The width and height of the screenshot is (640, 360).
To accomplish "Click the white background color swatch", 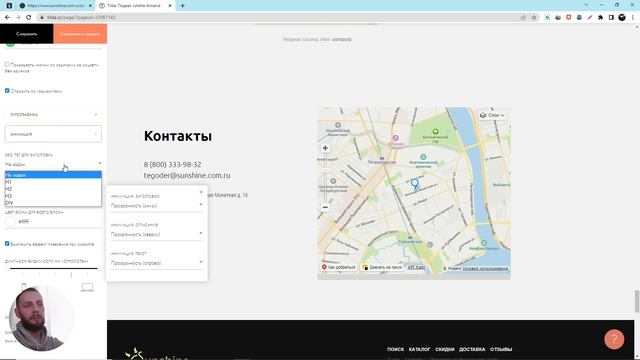I will click(10, 221).
